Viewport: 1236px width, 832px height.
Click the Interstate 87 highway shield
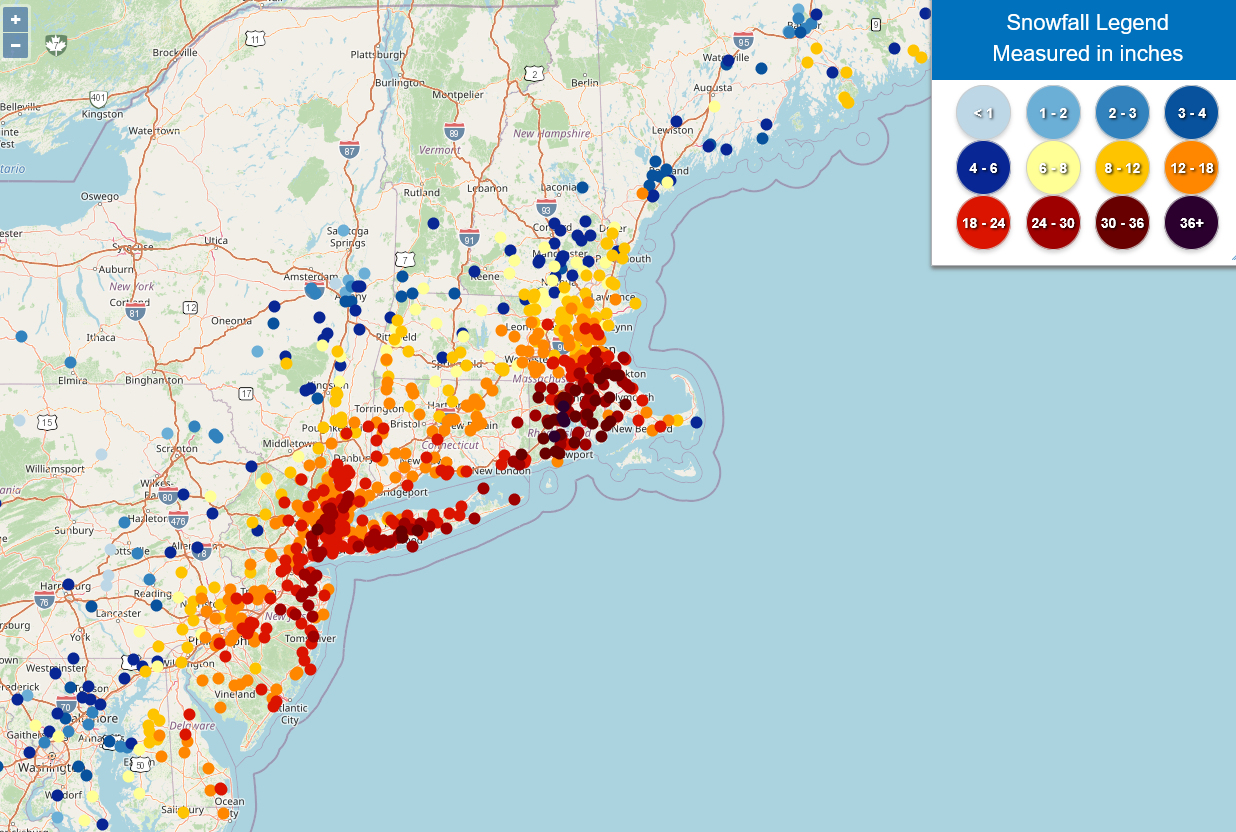[348, 150]
